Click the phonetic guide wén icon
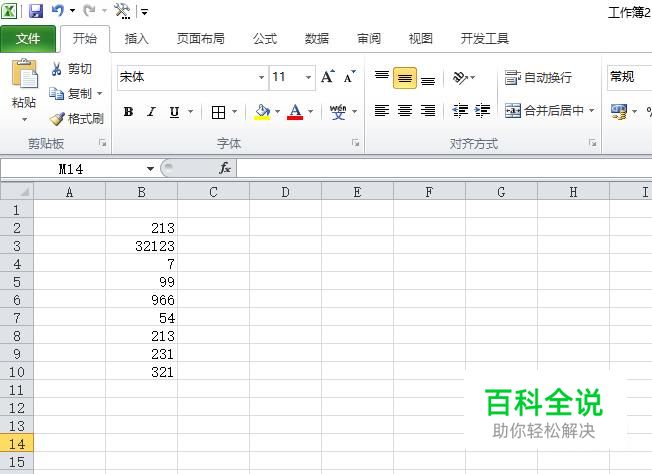The width and height of the screenshot is (652, 474). pos(338,112)
